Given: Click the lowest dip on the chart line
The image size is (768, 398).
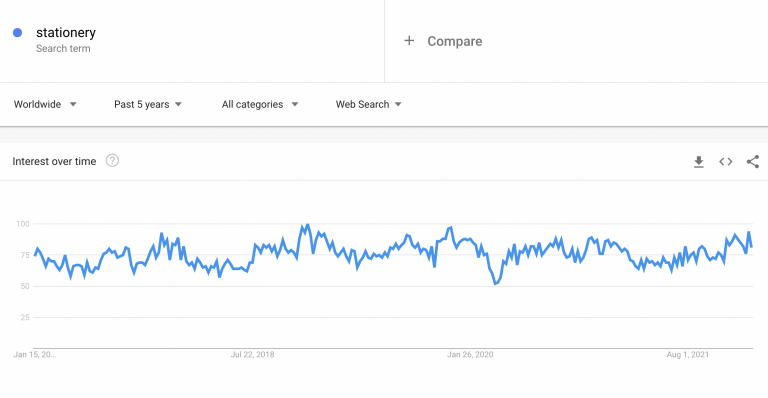Looking at the screenshot, I should point(496,283).
